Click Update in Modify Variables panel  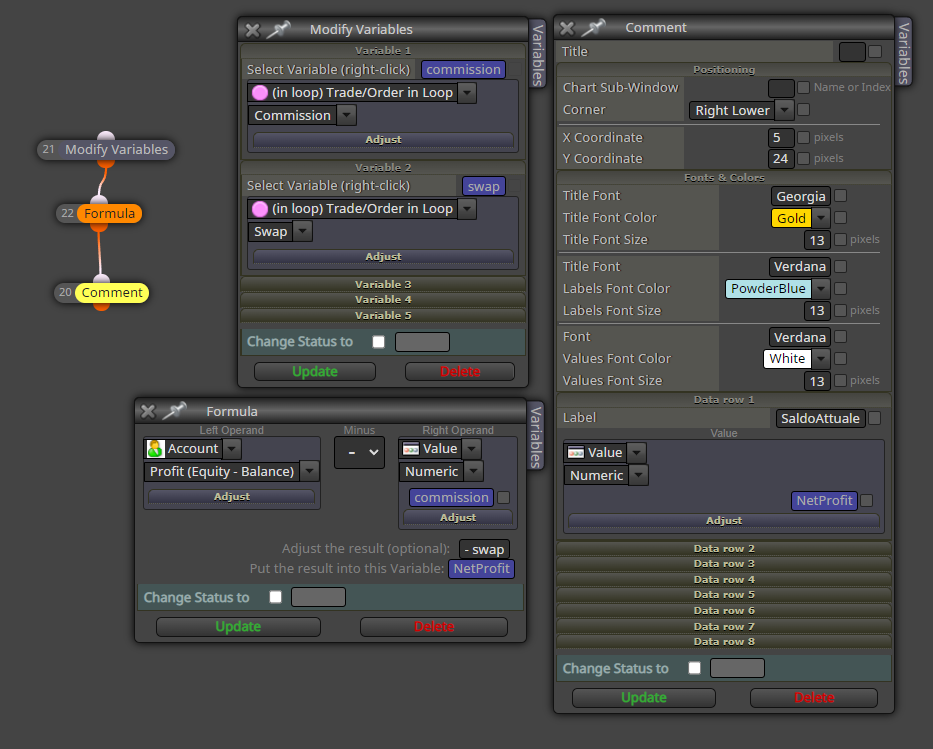coord(315,372)
